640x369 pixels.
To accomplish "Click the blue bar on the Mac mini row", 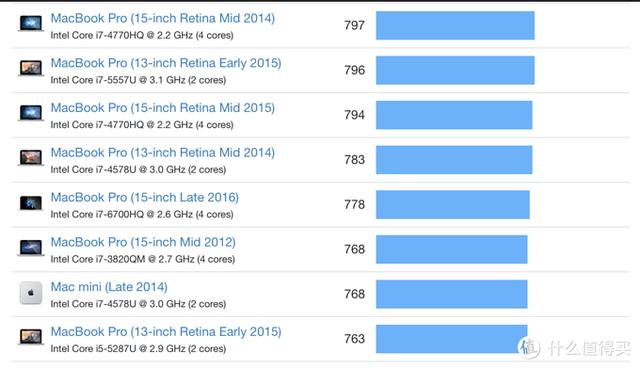I will pyautogui.click(x=451, y=294).
